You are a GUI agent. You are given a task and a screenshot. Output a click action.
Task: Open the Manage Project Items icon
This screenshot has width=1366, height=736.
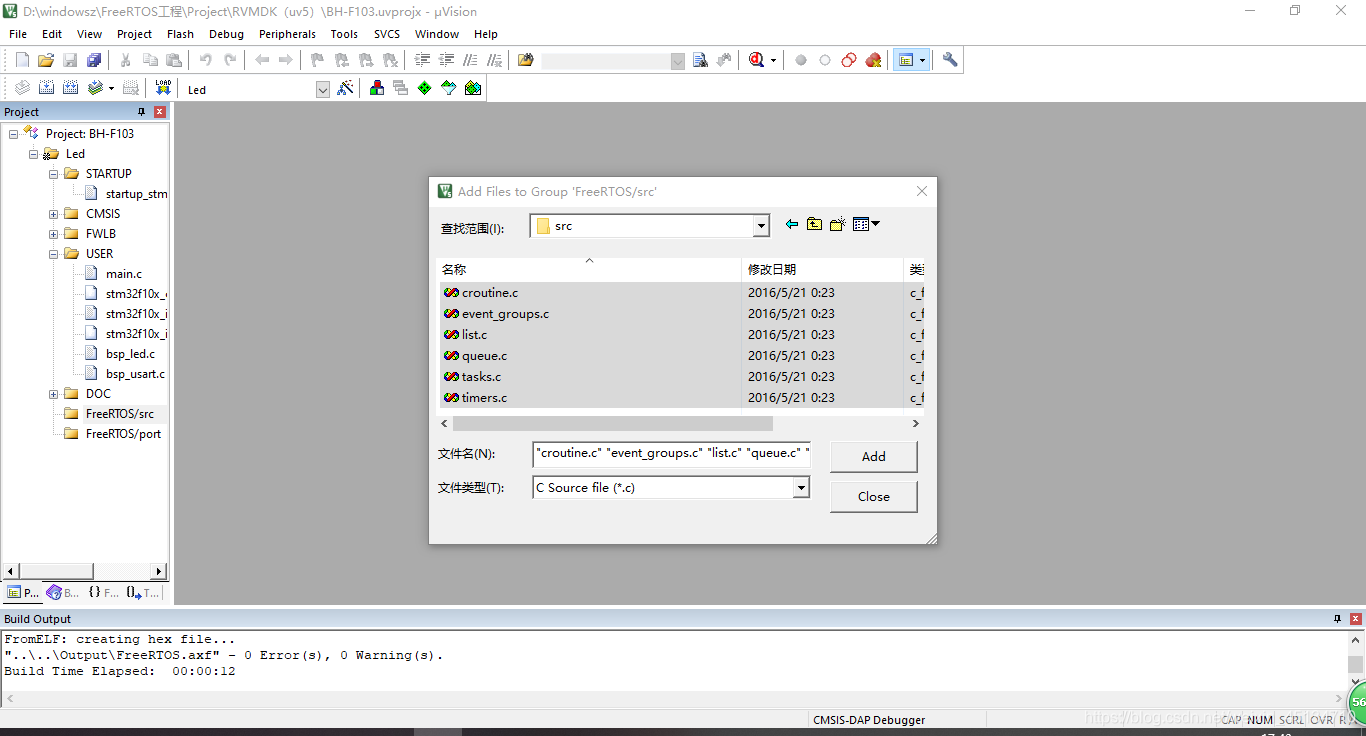(376, 88)
